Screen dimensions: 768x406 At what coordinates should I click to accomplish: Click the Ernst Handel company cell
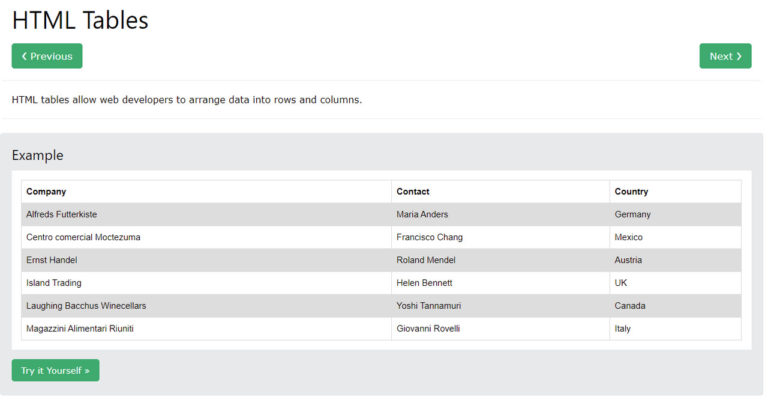click(52, 260)
